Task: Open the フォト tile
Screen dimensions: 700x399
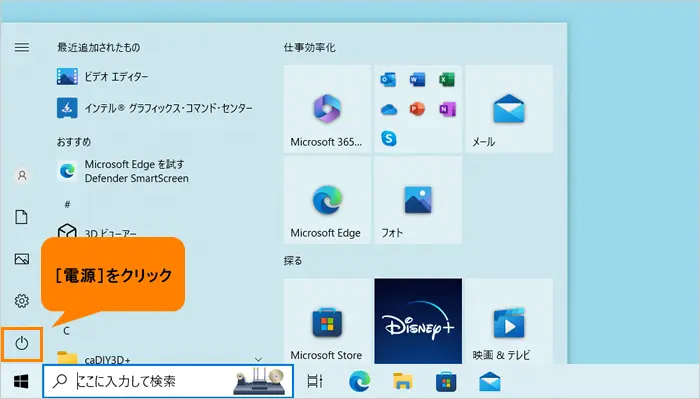Action: point(418,200)
